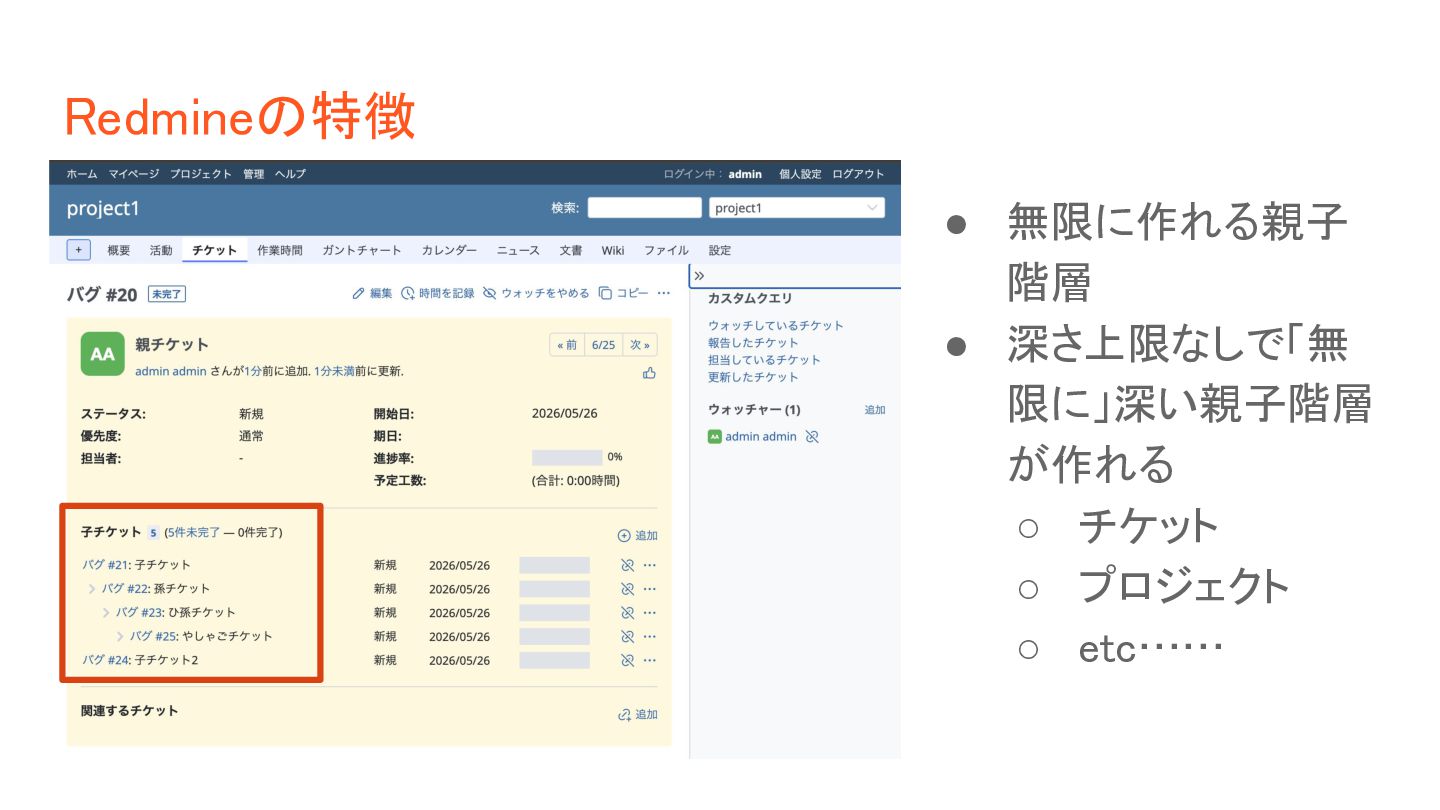1440x810 pixels.
Task: Open the Wiki tab
Action: point(613,251)
